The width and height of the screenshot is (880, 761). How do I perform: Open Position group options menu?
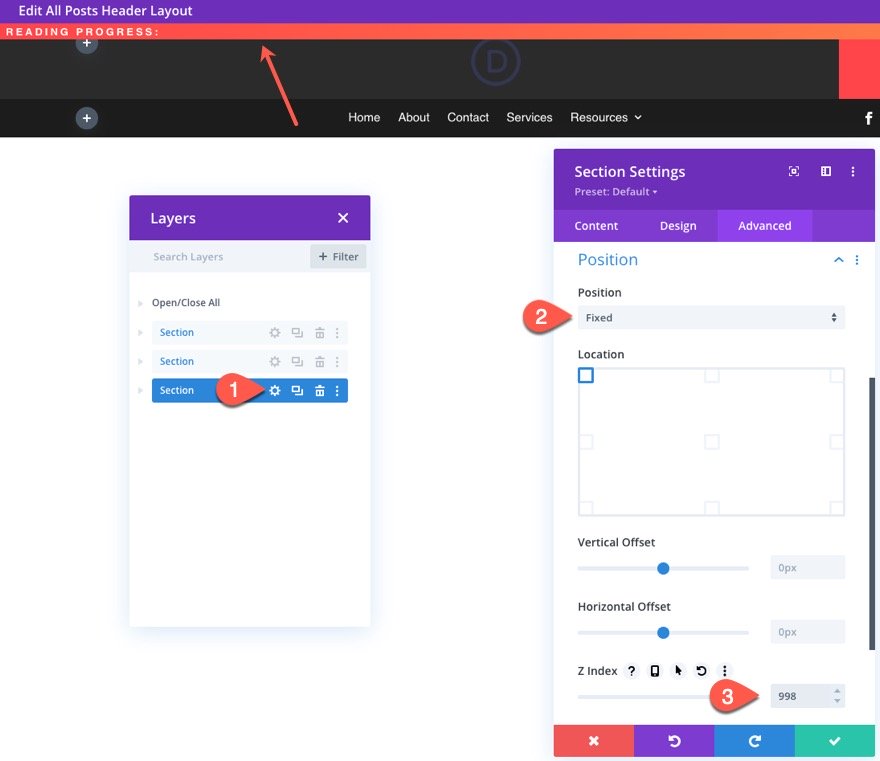tap(856, 260)
